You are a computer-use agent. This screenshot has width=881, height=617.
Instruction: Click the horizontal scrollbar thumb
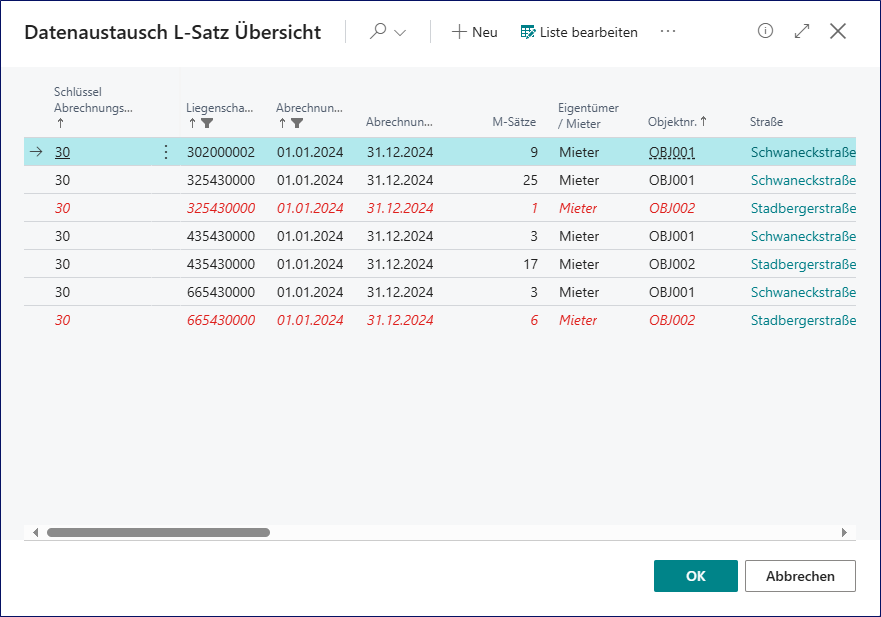158,533
